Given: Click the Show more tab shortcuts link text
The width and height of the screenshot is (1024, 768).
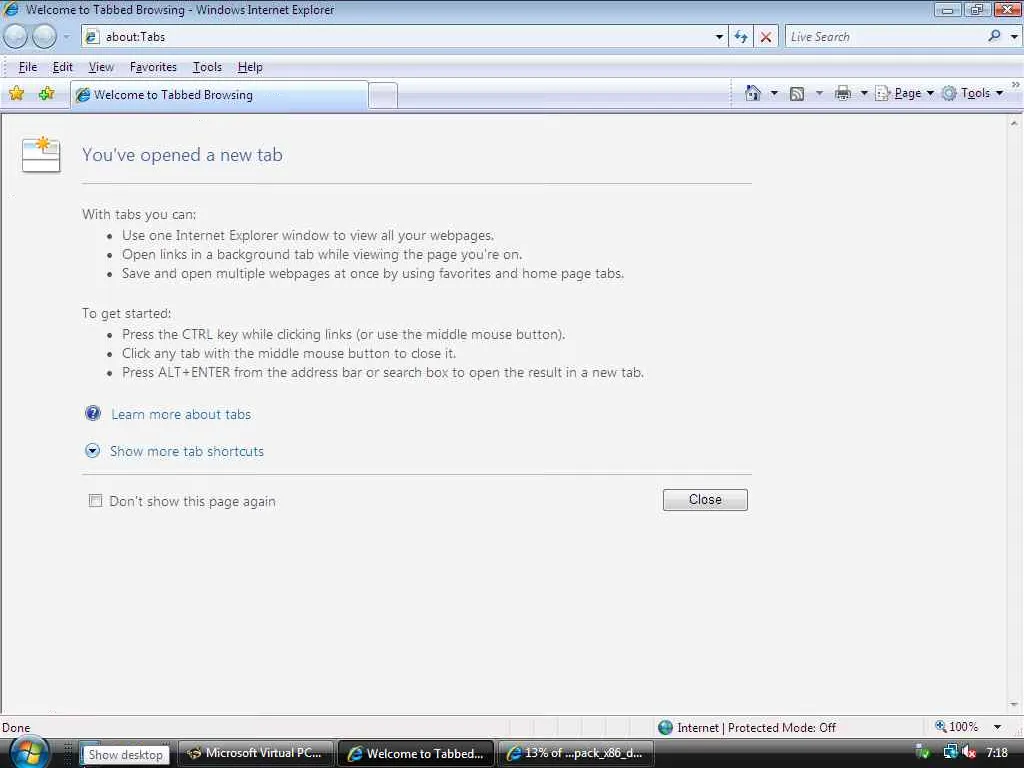Looking at the screenshot, I should [187, 451].
